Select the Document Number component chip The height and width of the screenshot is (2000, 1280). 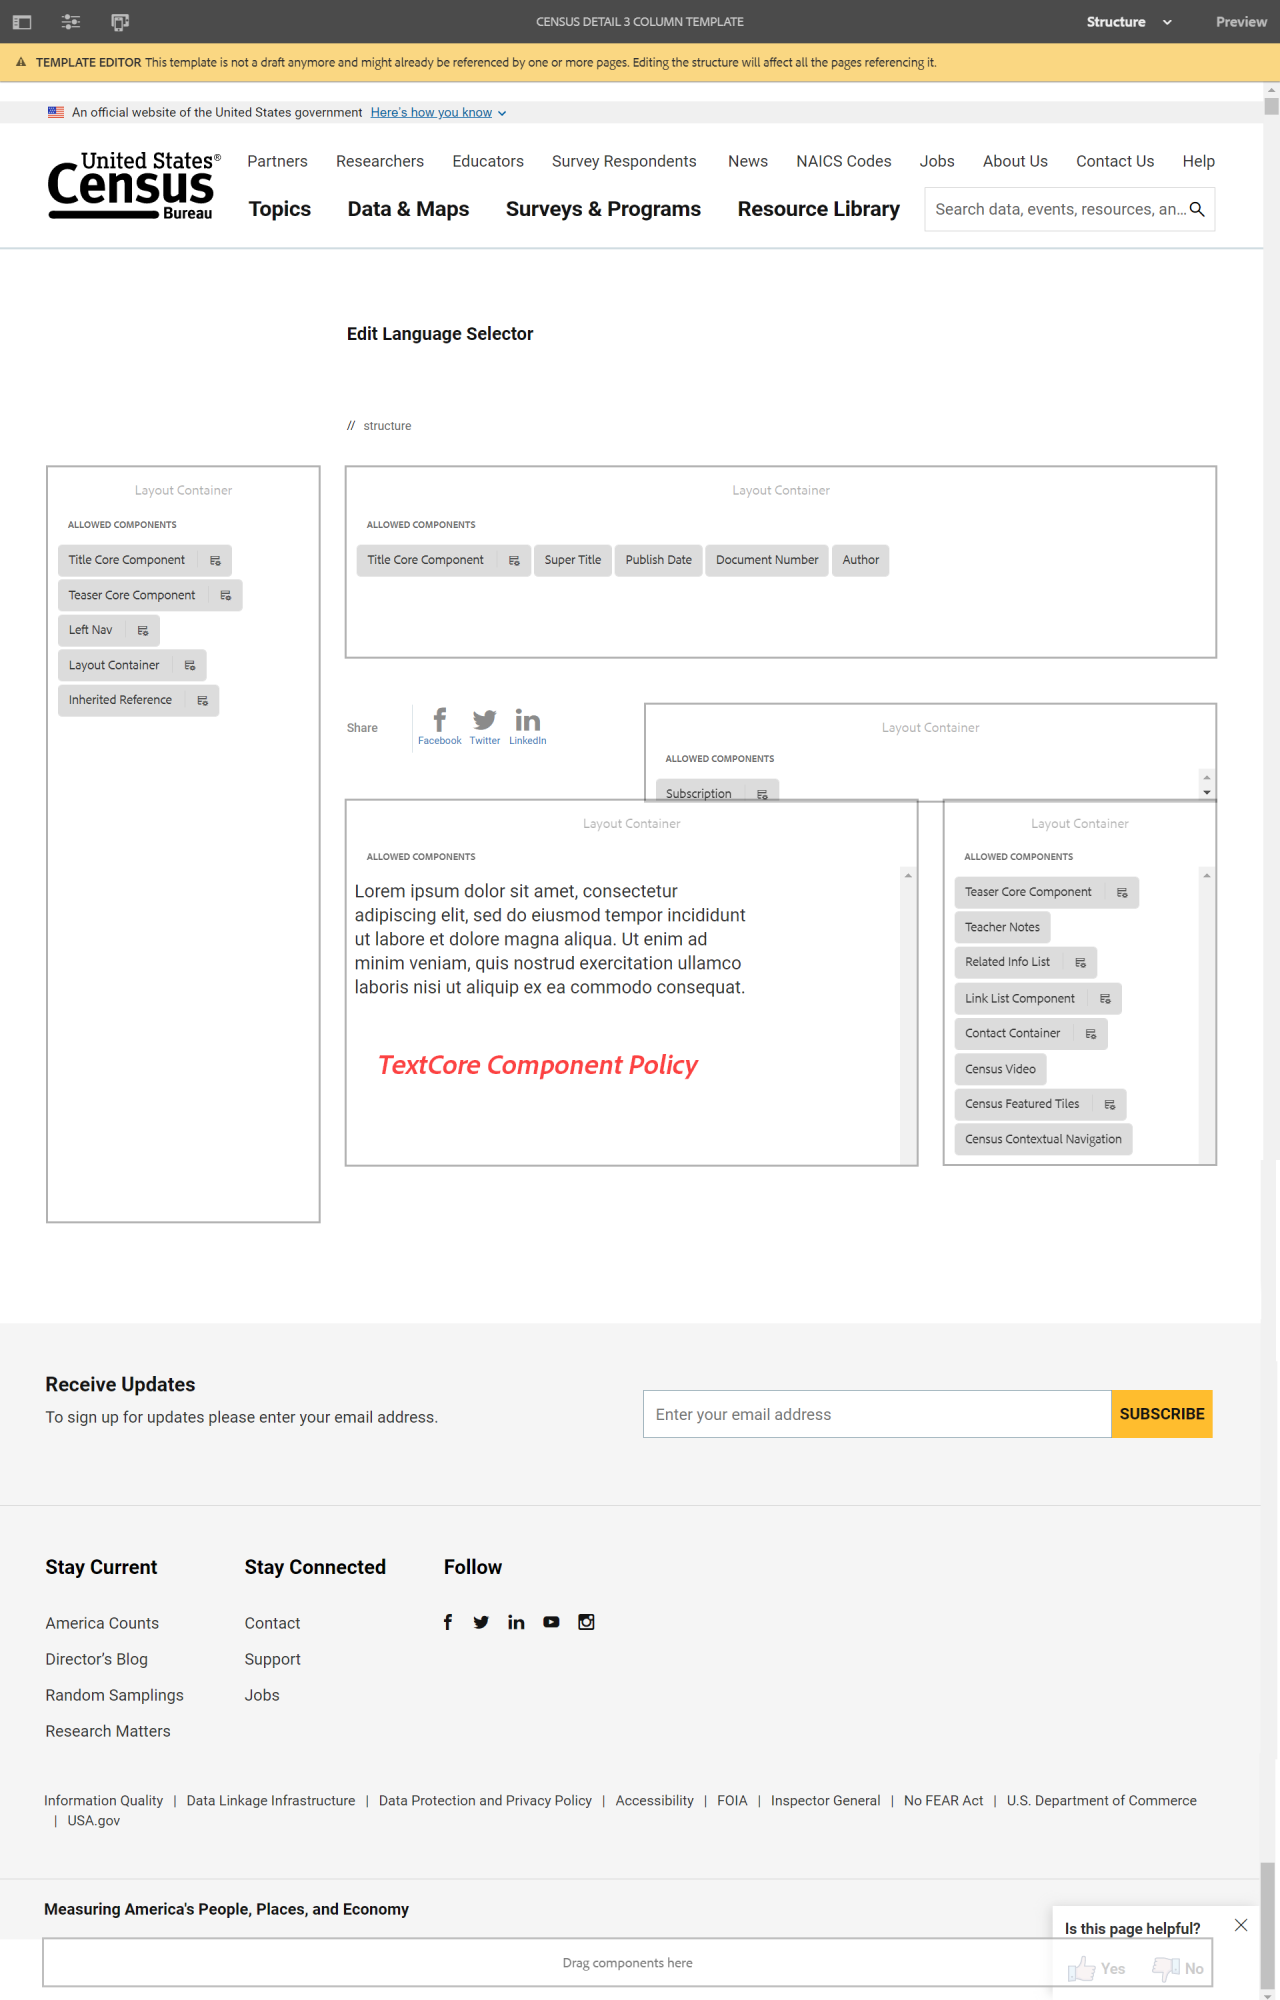tap(767, 560)
